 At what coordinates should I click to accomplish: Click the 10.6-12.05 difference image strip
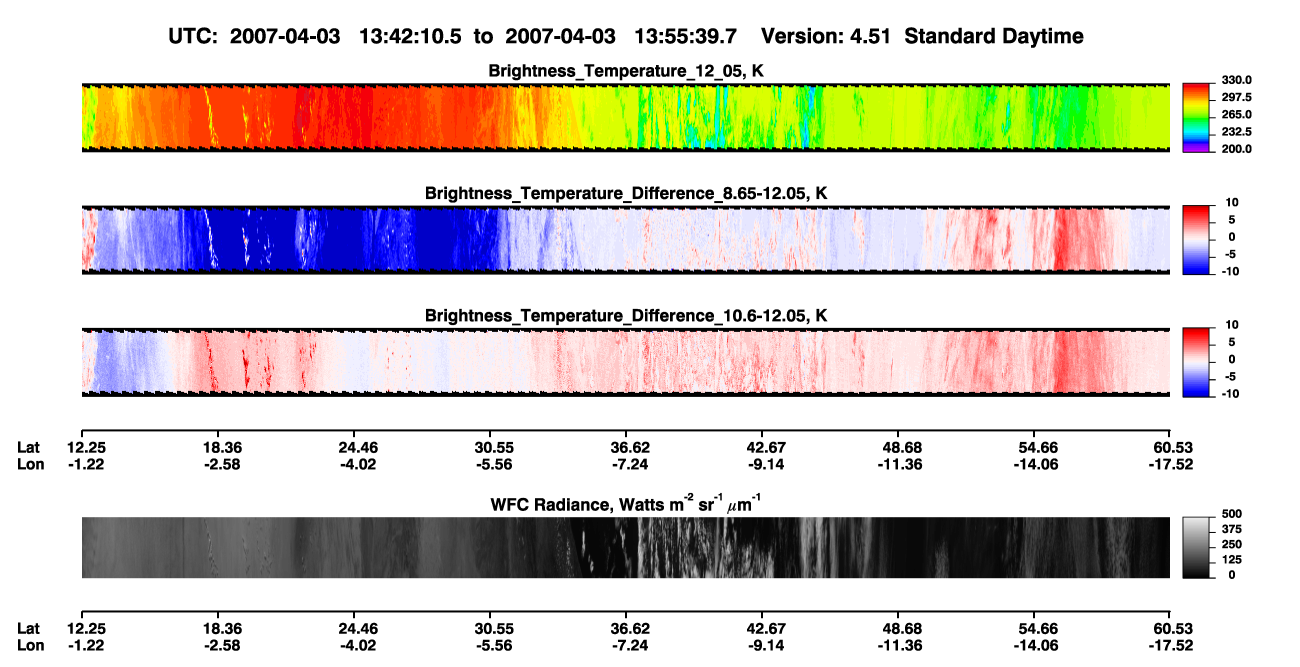tap(625, 363)
